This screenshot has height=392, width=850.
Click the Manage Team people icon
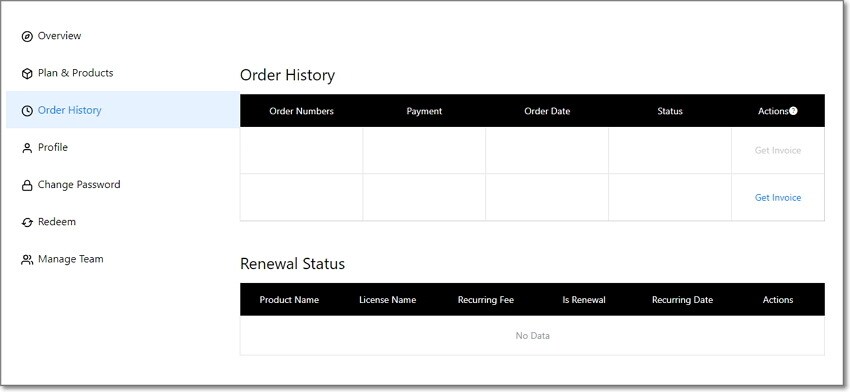[x=27, y=260]
